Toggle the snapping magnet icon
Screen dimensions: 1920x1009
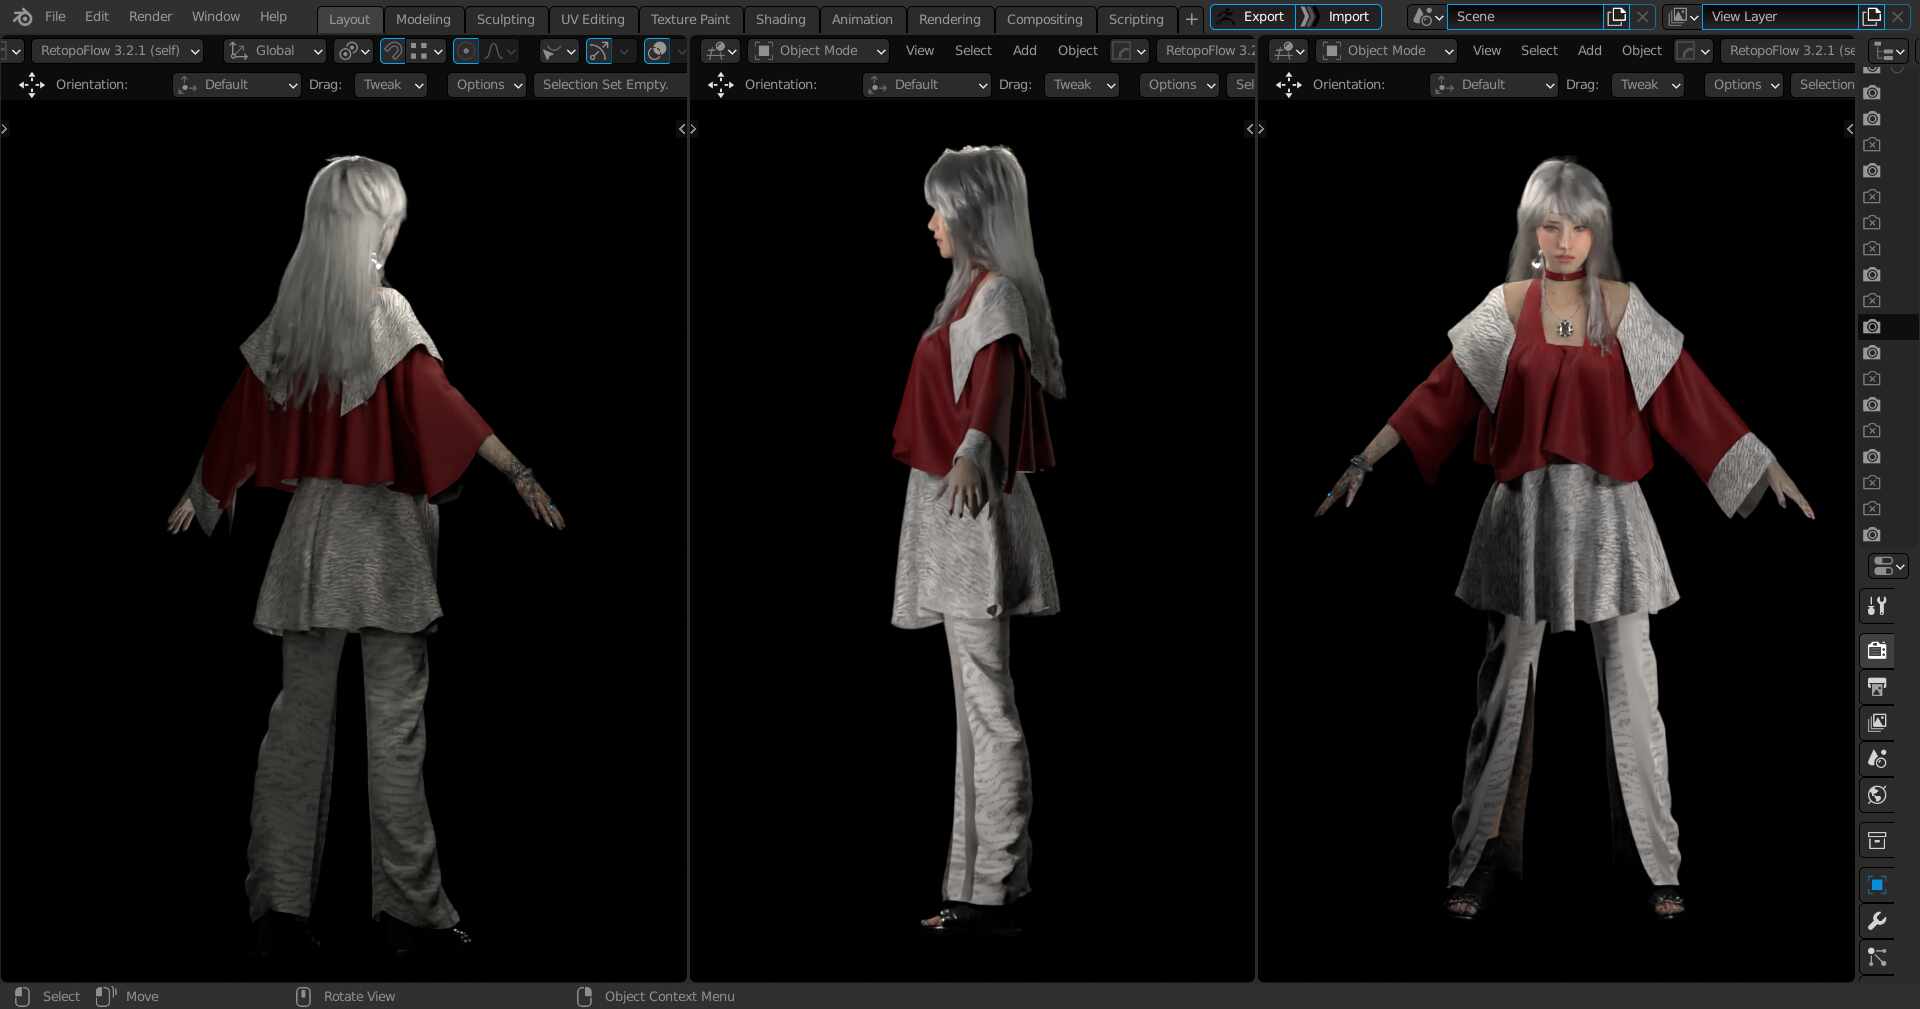[392, 51]
